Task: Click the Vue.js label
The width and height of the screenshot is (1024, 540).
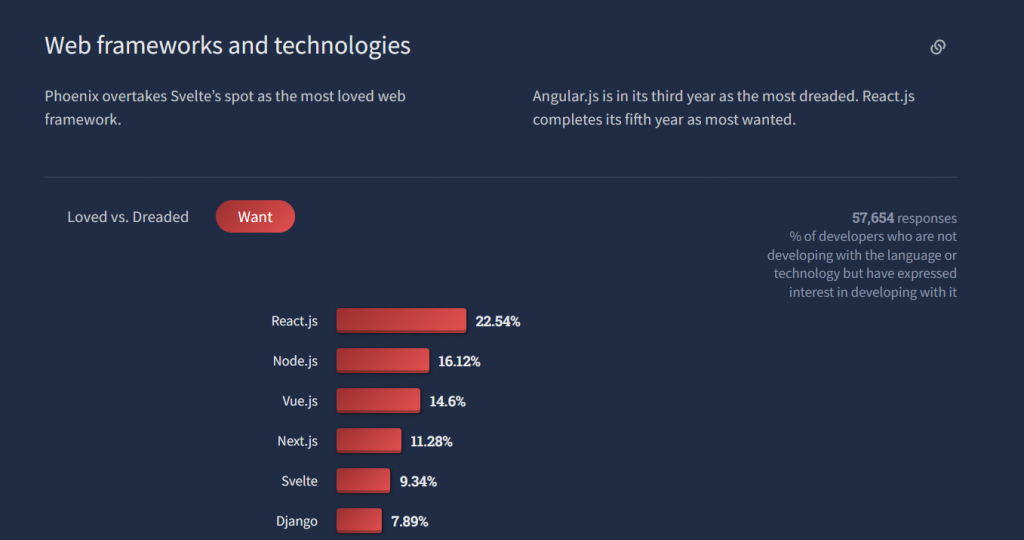Action: click(300, 401)
